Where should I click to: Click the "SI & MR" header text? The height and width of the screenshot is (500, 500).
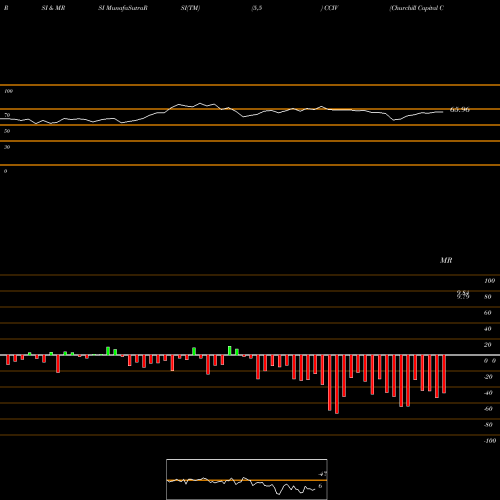[53, 8]
